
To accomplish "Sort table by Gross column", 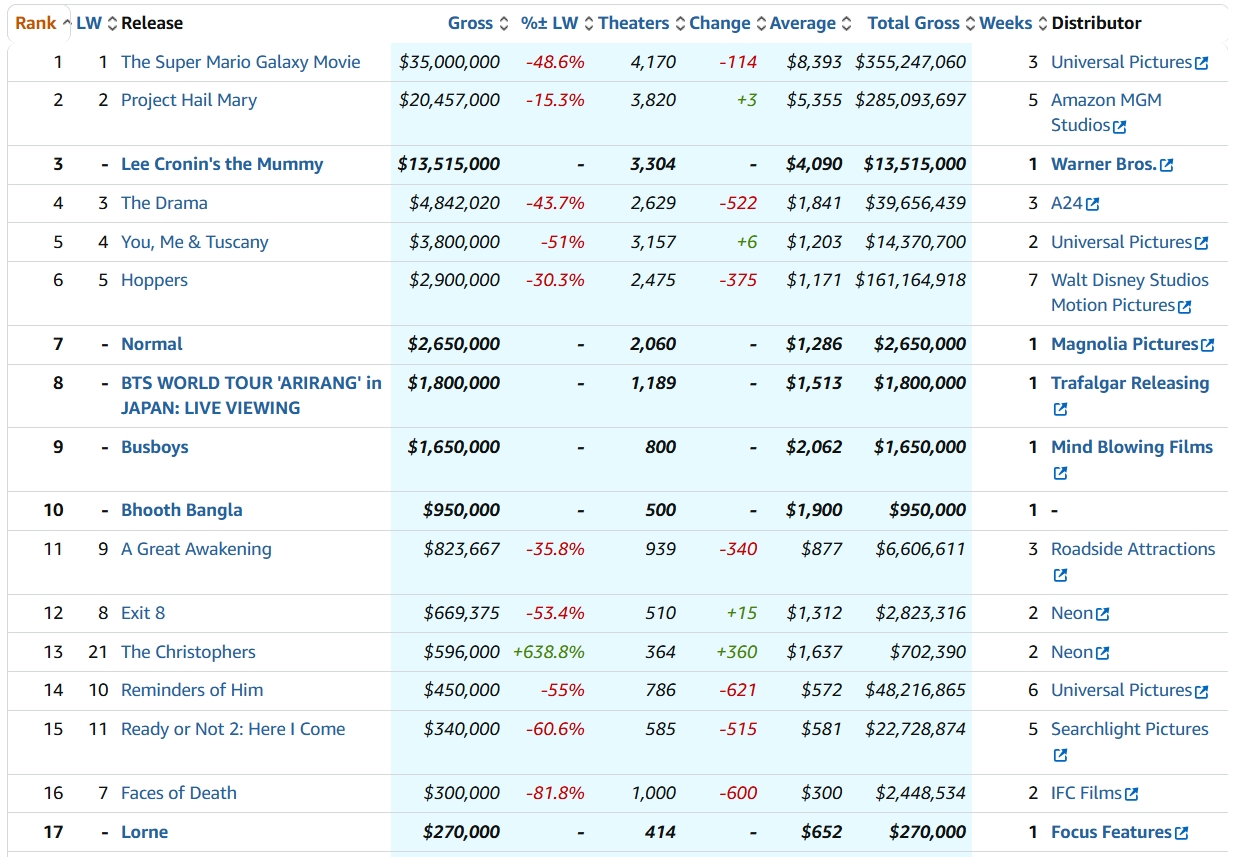I will pos(470,23).
